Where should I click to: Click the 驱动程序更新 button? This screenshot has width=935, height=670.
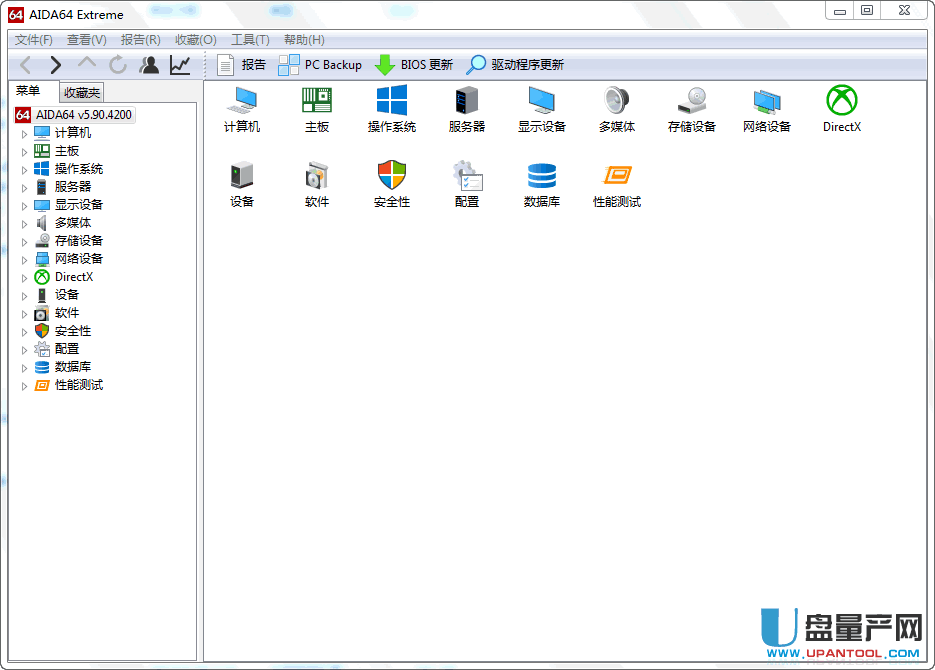point(515,65)
